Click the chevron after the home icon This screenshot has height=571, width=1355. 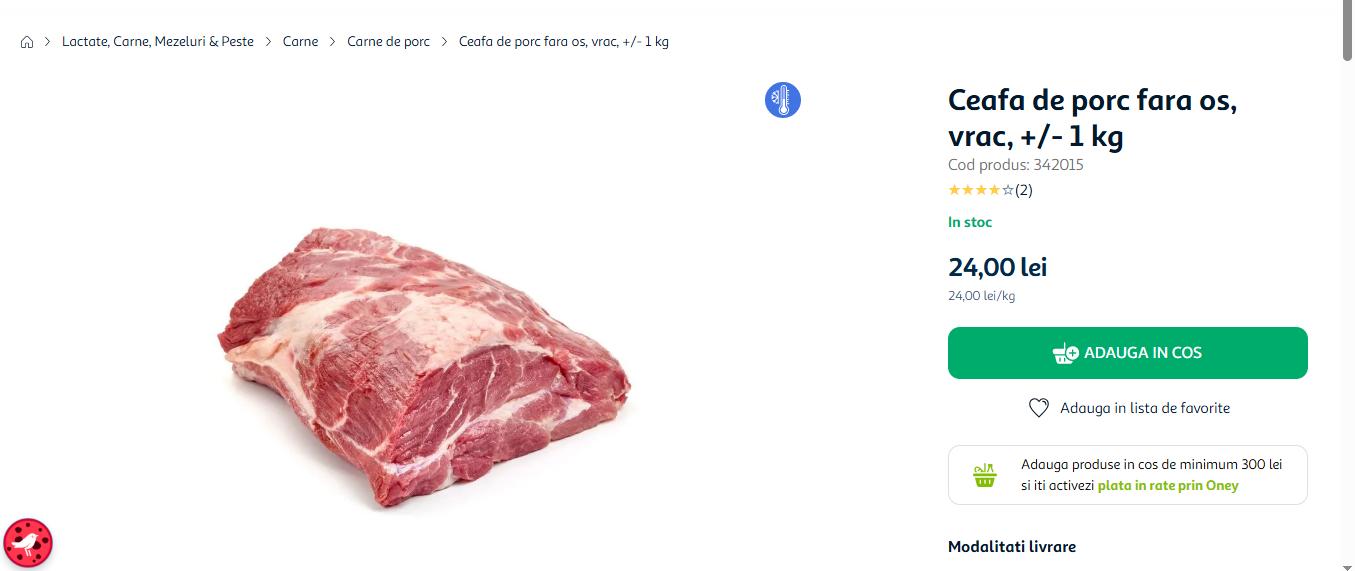pos(47,42)
